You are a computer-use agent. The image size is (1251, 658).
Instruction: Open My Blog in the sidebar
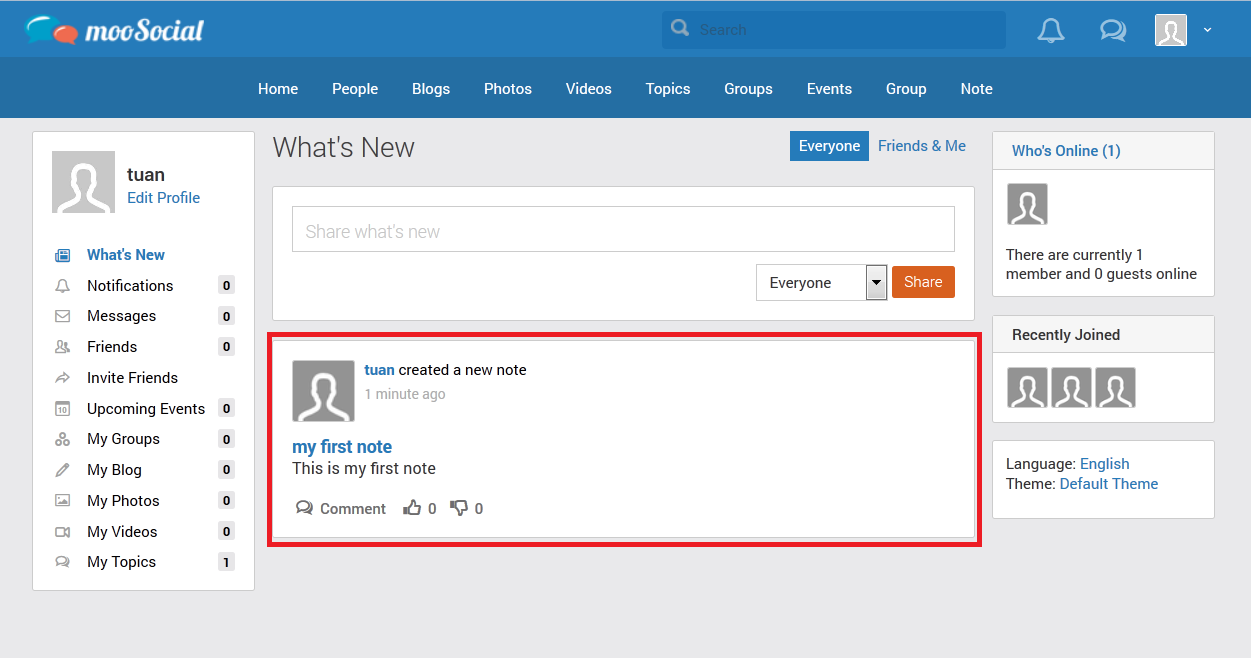114,470
